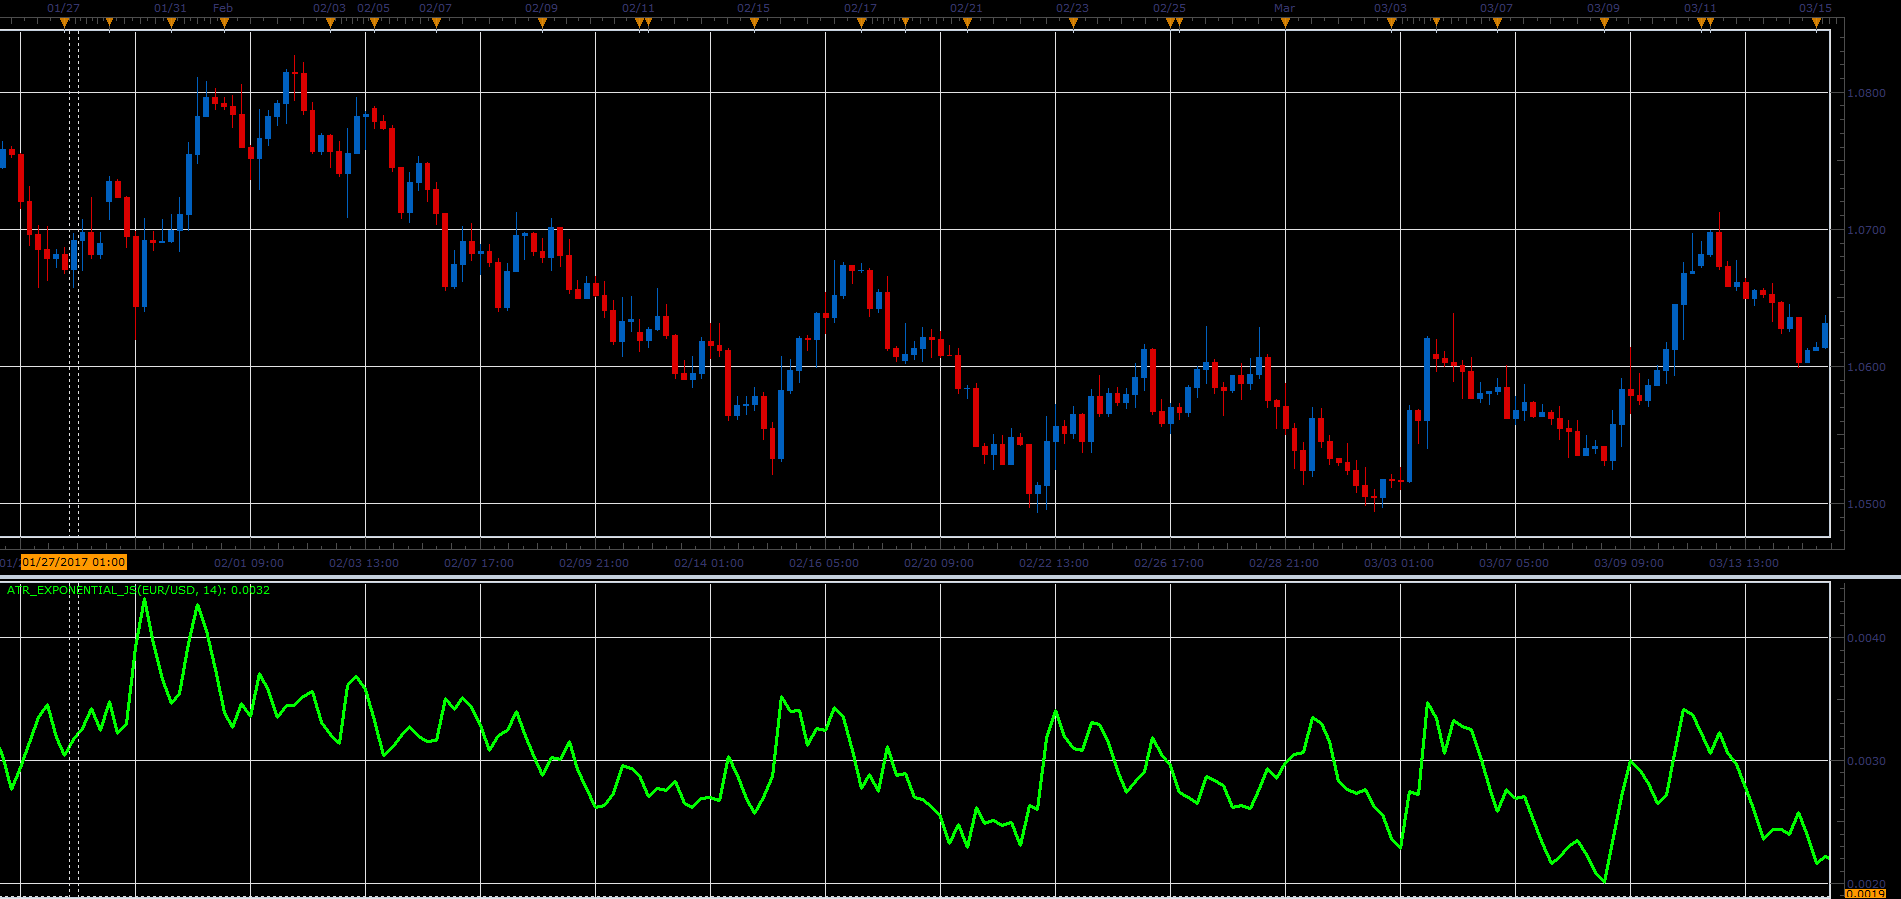Select the orange marker beneath 02/09

click(x=542, y=22)
